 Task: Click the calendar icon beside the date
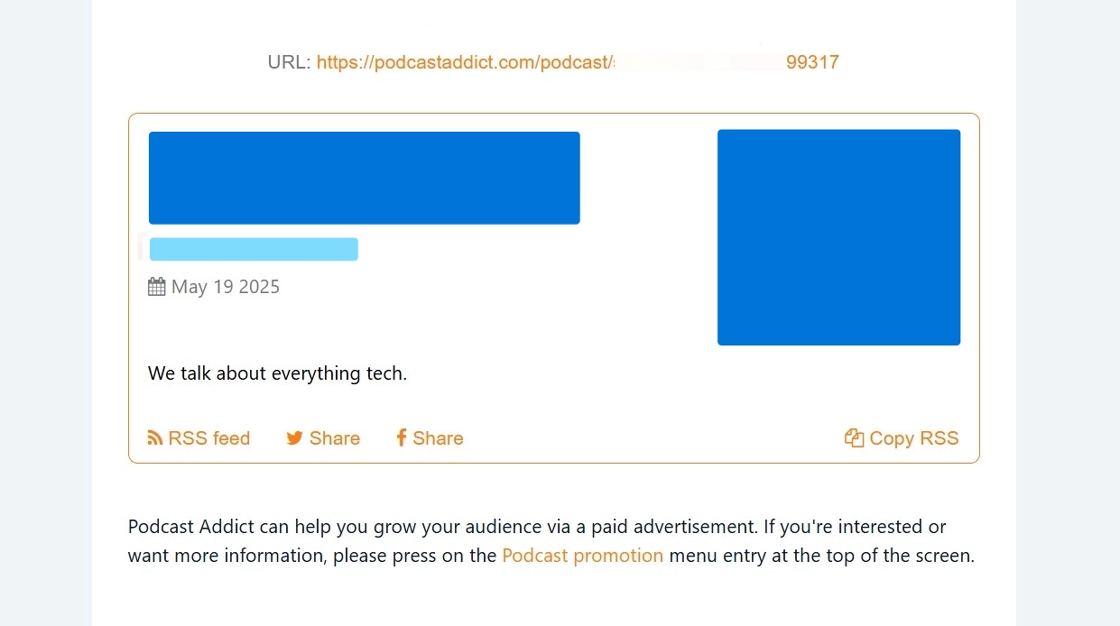[157, 287]
